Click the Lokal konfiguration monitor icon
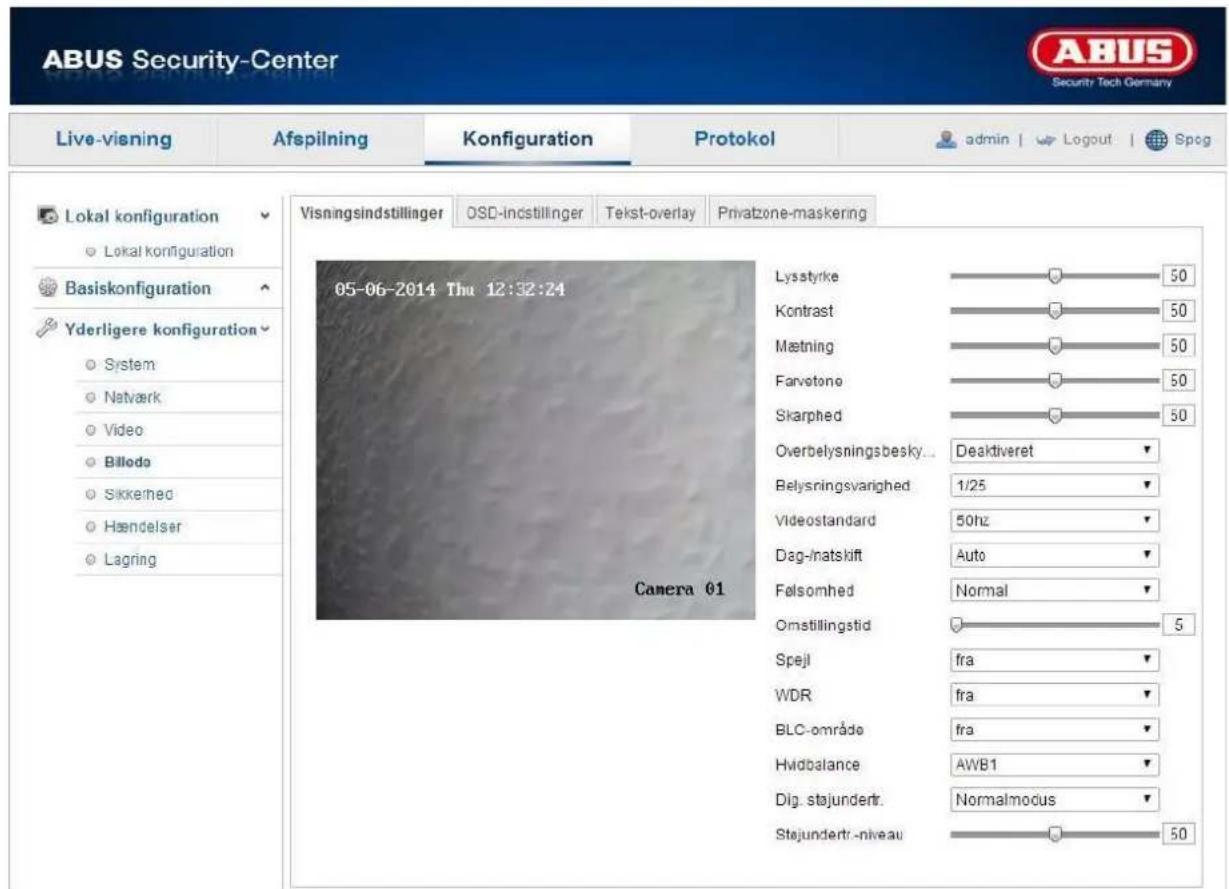The width and height of the screenshot is (1229, 889). [x=47, y=217]
